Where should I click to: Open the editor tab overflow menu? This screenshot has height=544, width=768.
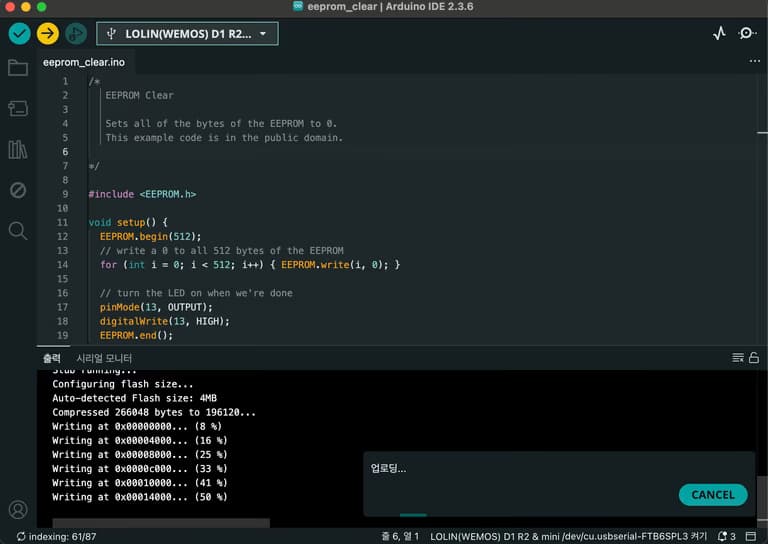click(x=754, y=61)
